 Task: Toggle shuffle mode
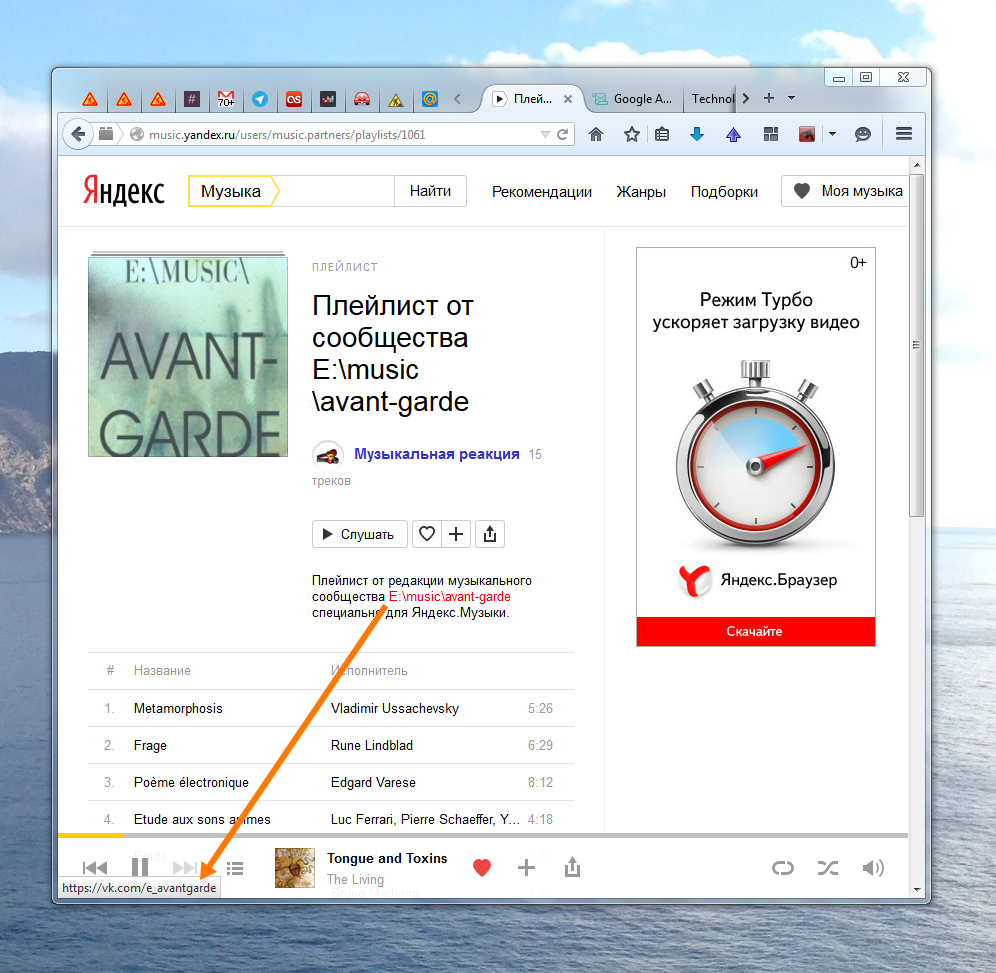pyautogui.click(x=828, y=868)
